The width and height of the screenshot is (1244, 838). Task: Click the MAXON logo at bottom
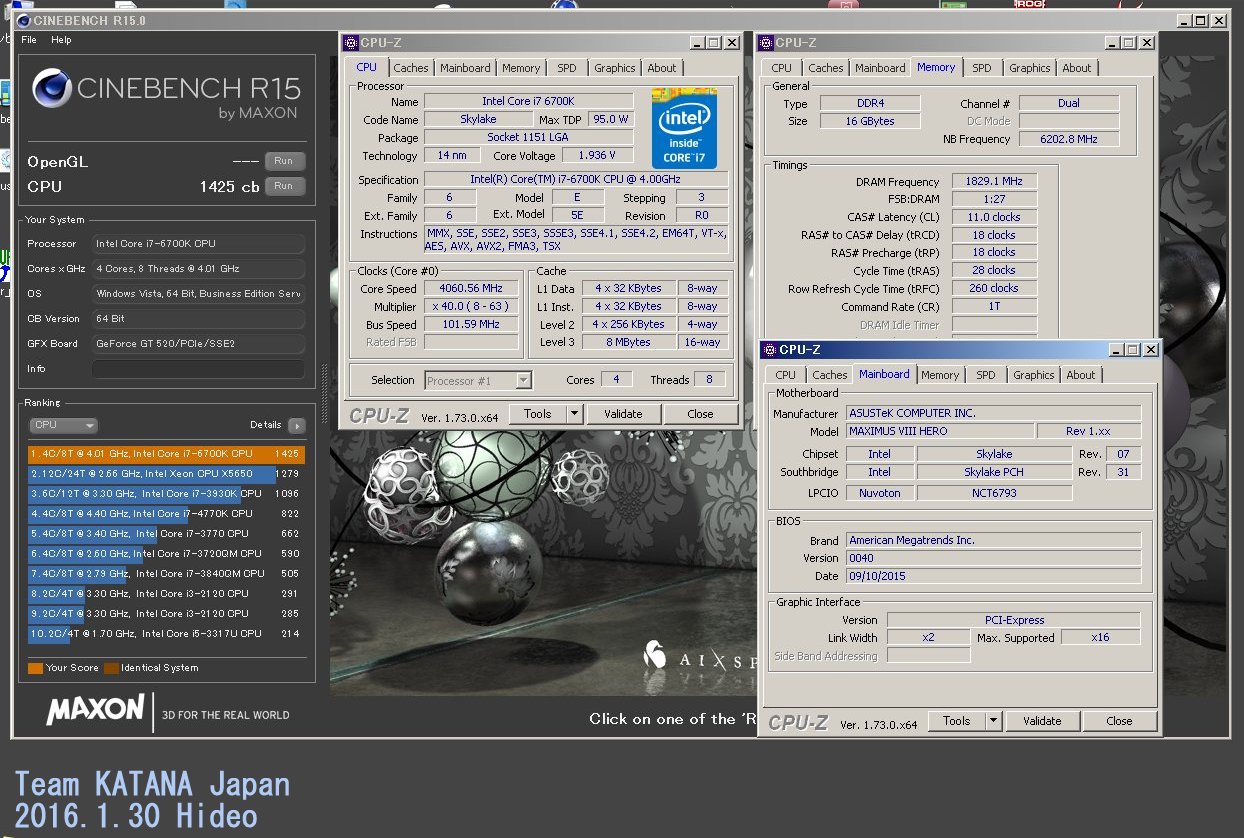[x=95, y=710]
